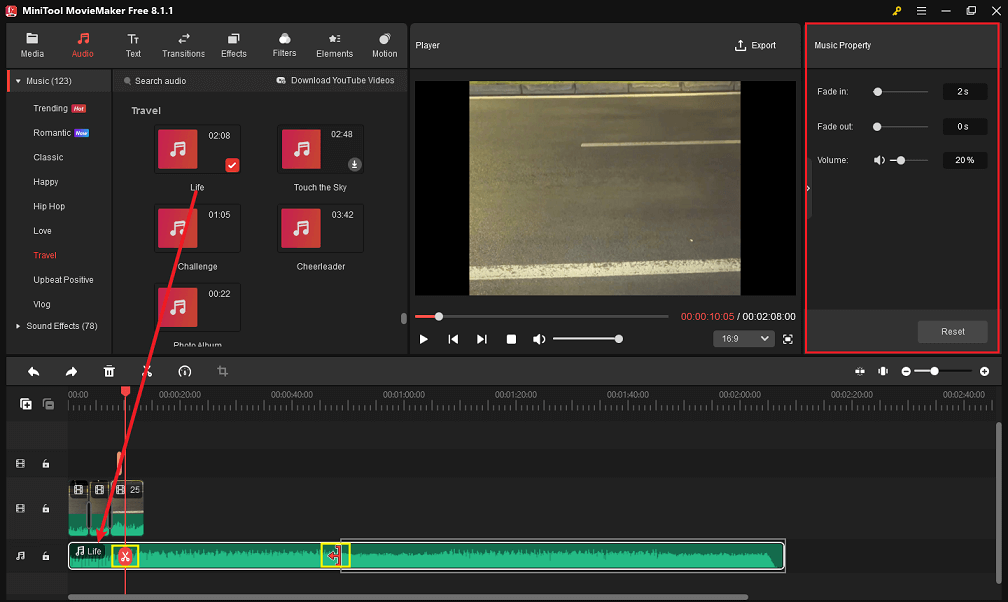Adjust the music Volume slider
This screenshot has height=602, width=1008.
tap(908, 160)
